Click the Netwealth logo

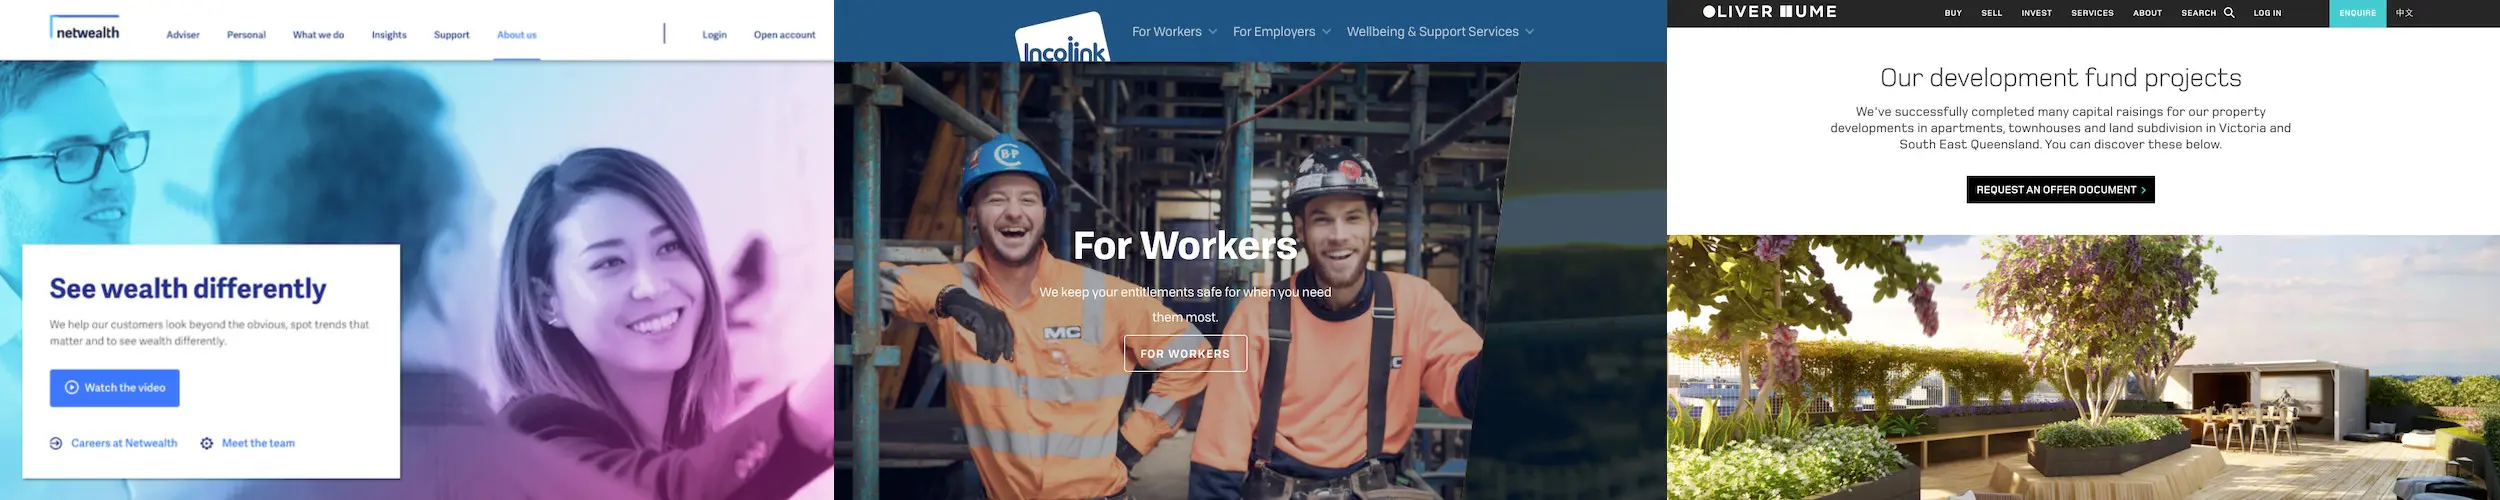point(85,28)
